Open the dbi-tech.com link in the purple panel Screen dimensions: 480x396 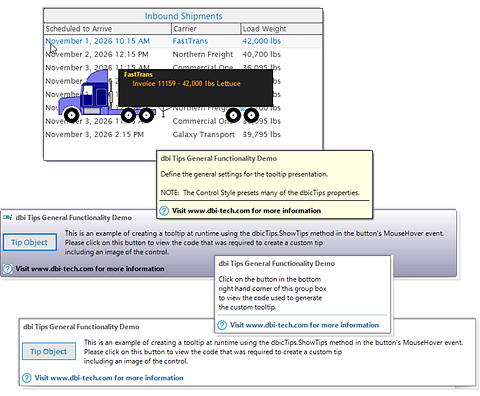click(x=90, y=269)
